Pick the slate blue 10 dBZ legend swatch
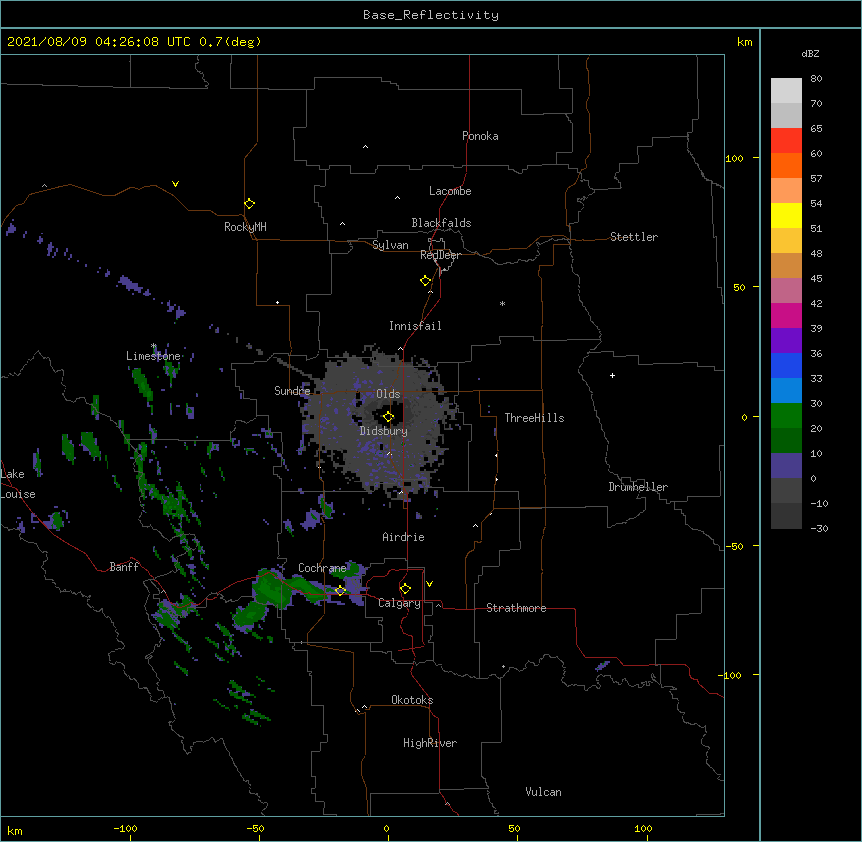 tap(786, 466)
